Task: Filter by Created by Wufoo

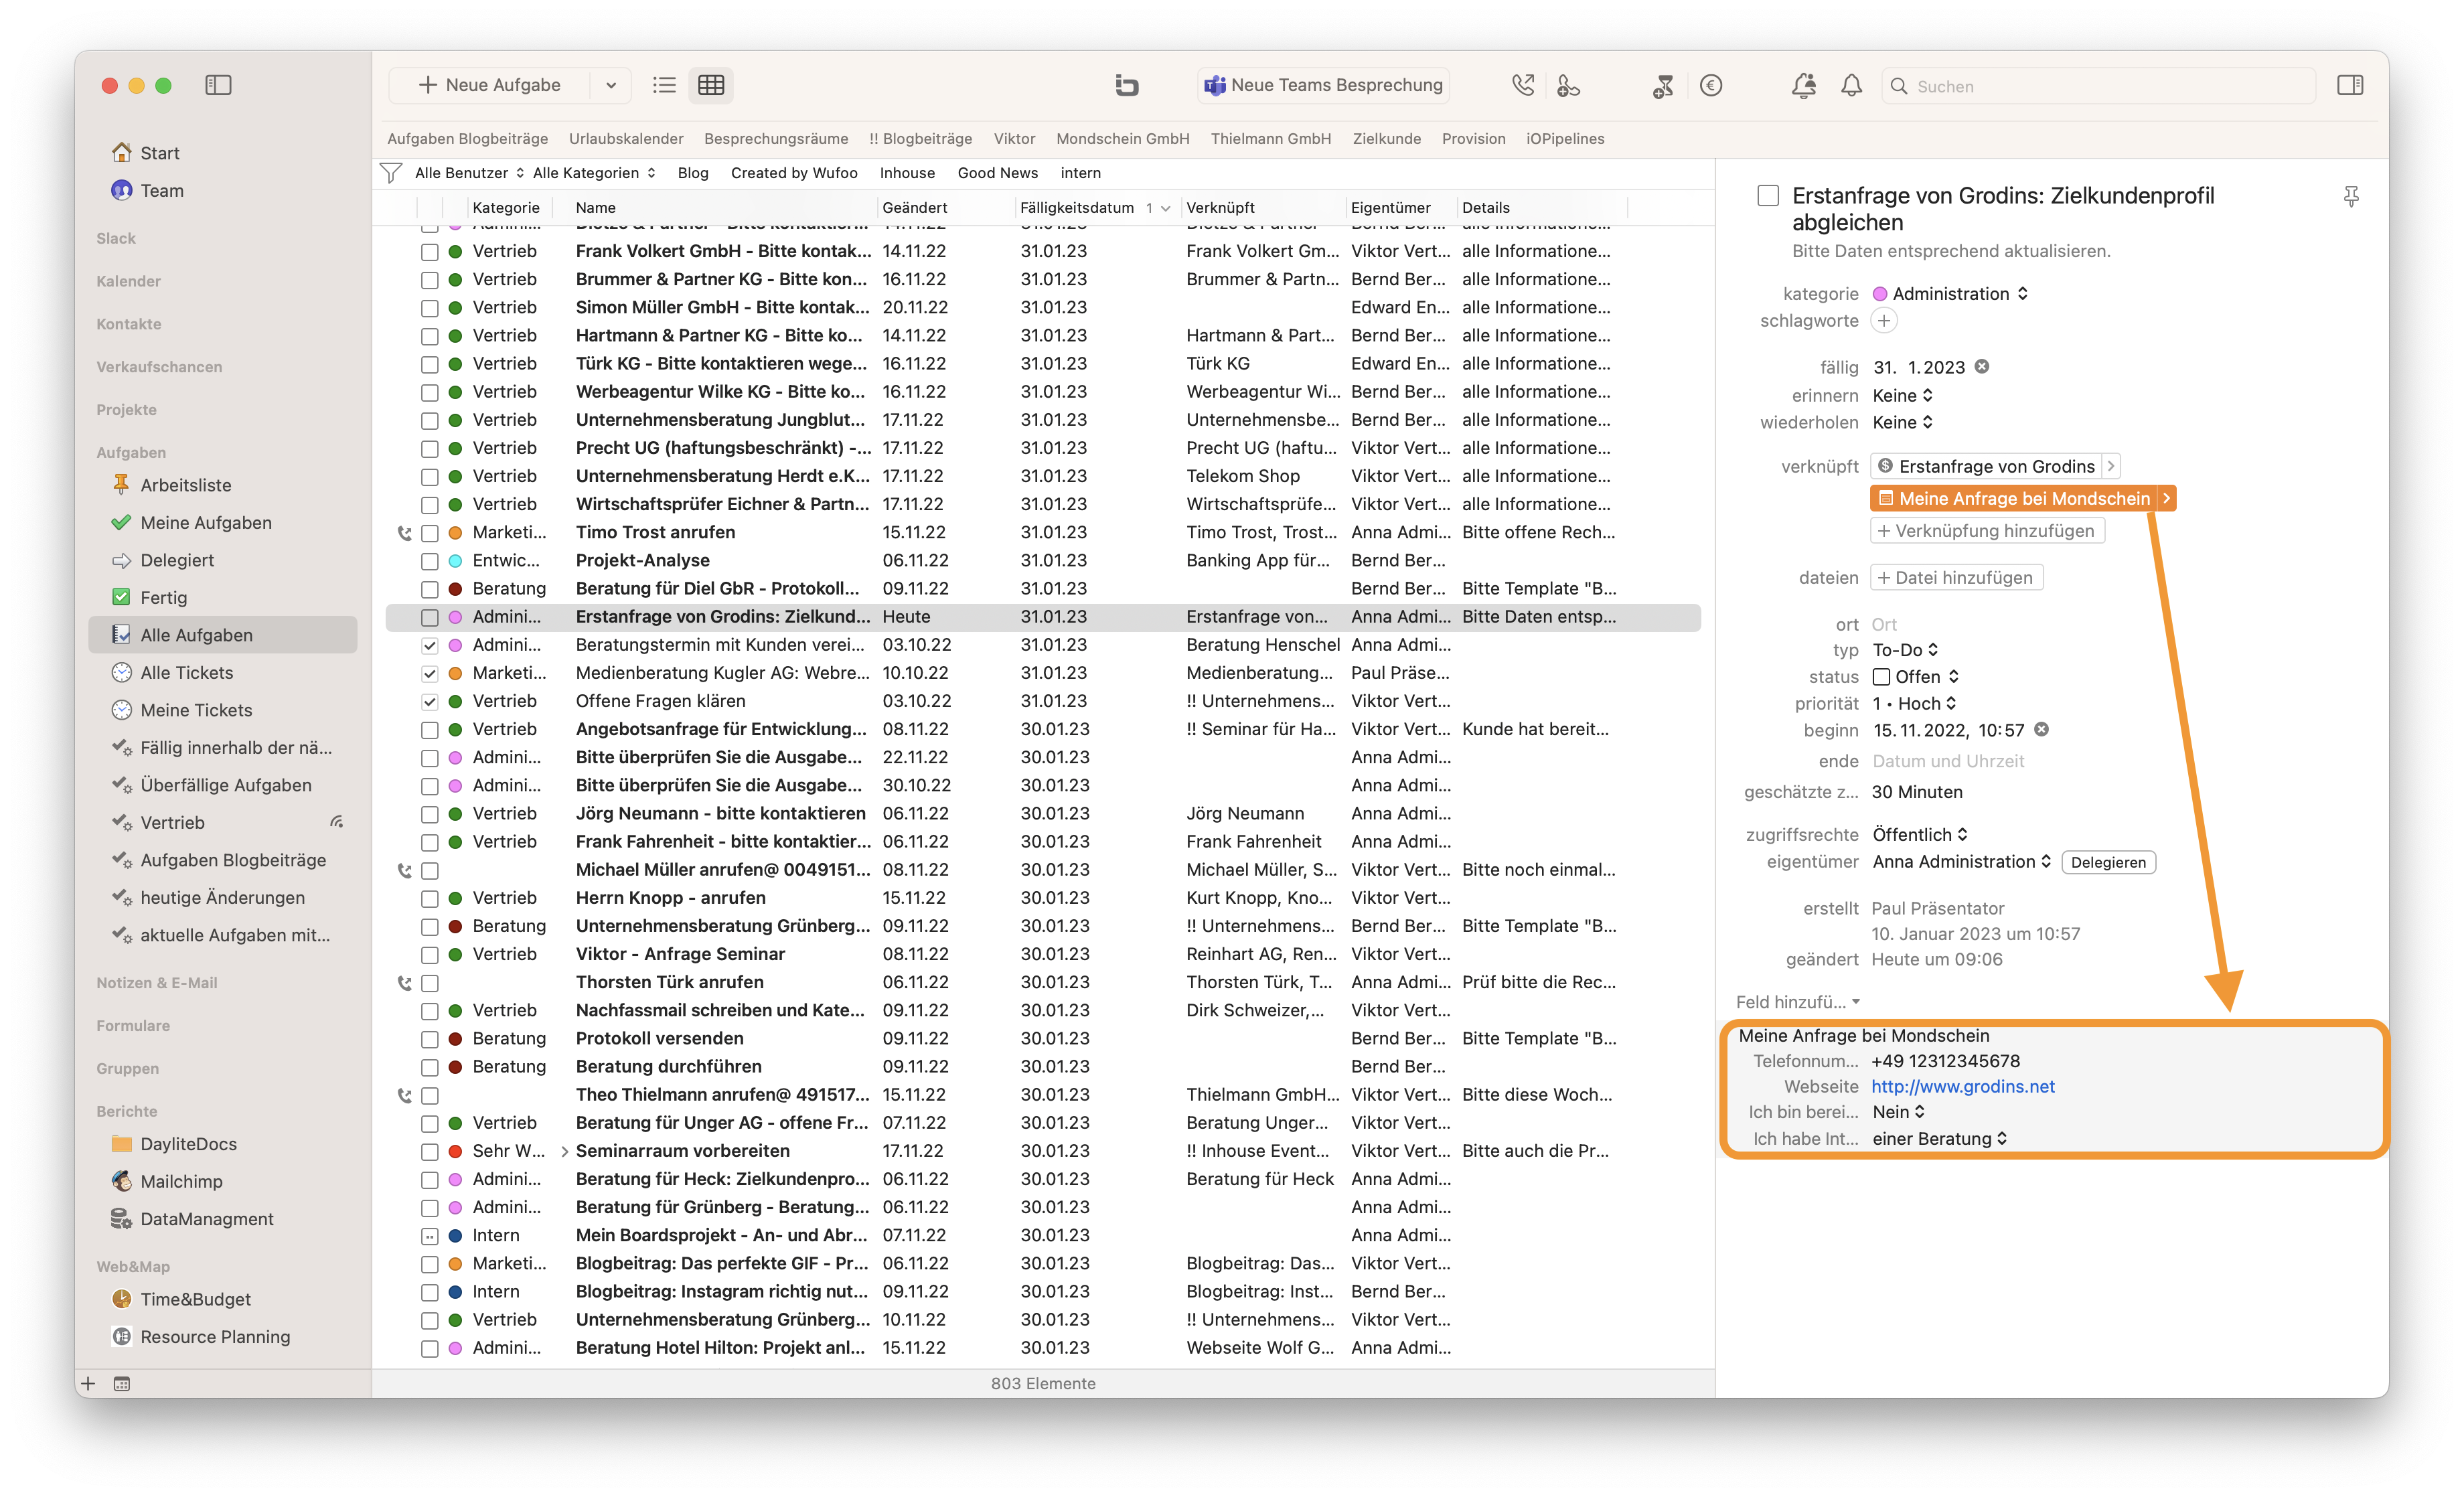Action: 794,173
